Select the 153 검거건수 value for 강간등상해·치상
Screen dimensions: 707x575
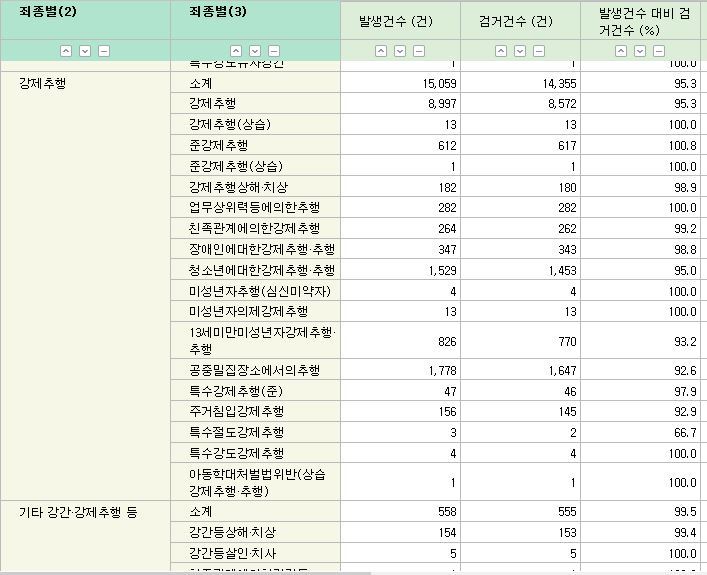coord(567,533)
